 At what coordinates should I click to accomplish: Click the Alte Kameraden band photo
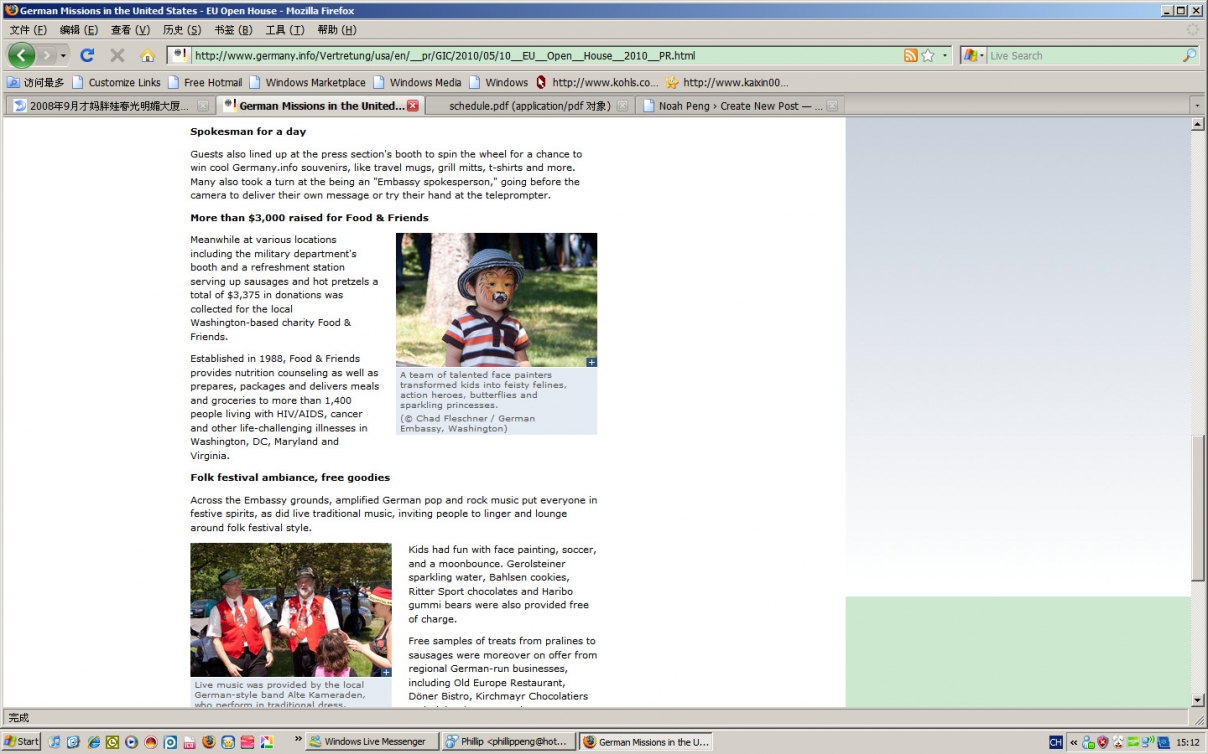pyautogui.click(x=291, y=610)
